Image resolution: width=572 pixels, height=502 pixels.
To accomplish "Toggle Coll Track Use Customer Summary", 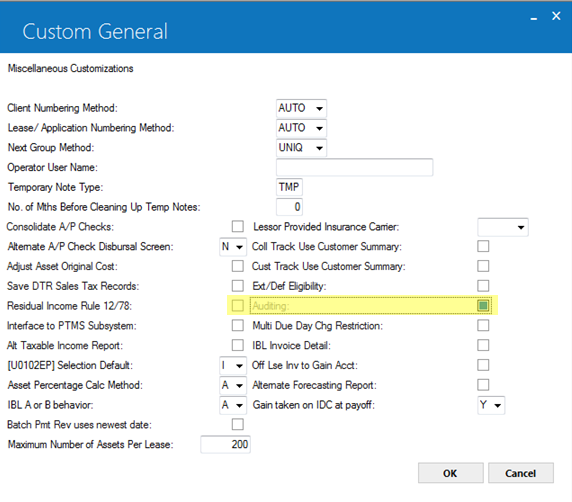I will [x=483, y=246].
